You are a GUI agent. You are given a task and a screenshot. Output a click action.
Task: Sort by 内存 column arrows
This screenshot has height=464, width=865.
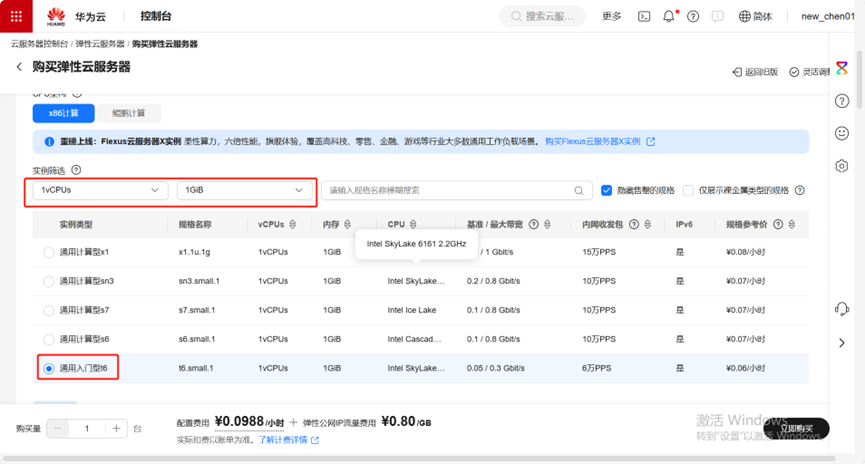click(x=347, y=225)
